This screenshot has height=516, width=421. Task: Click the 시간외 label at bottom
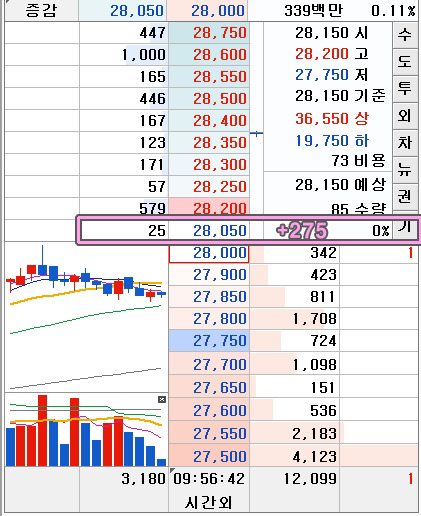pyautogui.click(x=209, y=502)
